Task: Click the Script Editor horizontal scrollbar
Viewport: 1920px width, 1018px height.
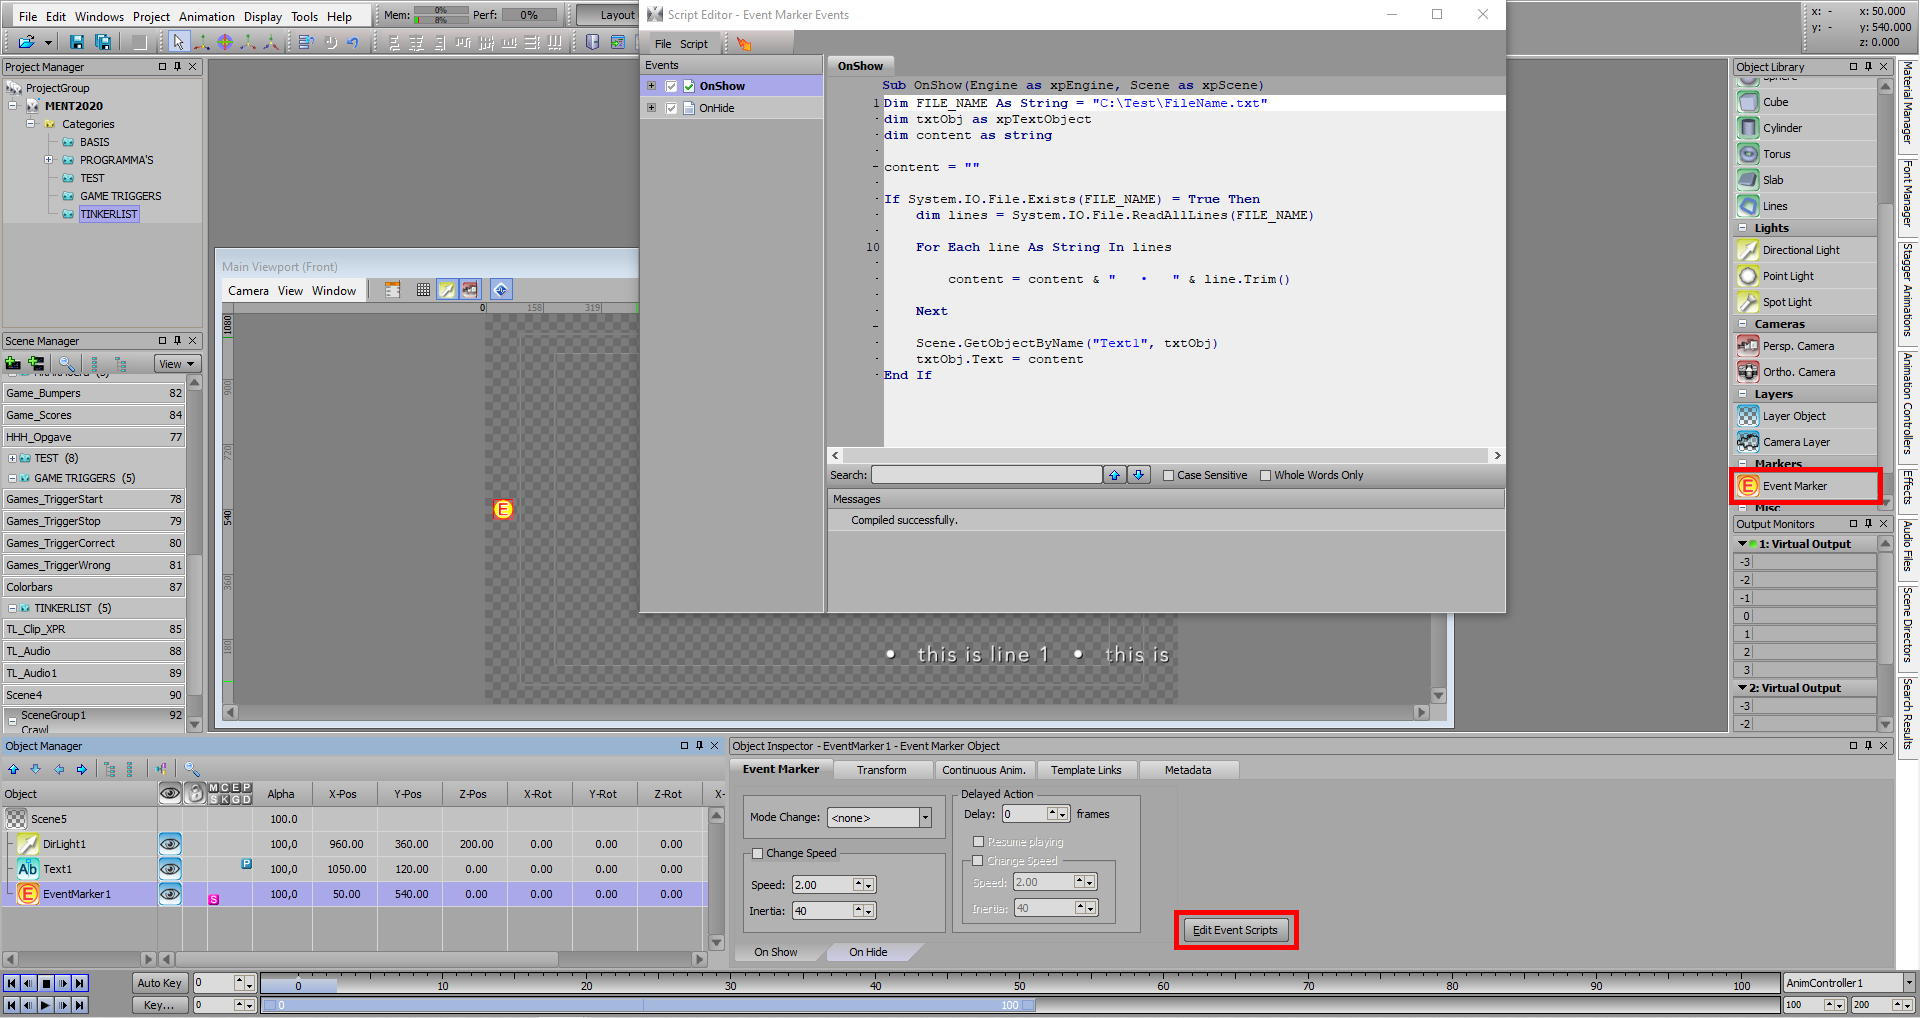Action: coord(1166,456)
